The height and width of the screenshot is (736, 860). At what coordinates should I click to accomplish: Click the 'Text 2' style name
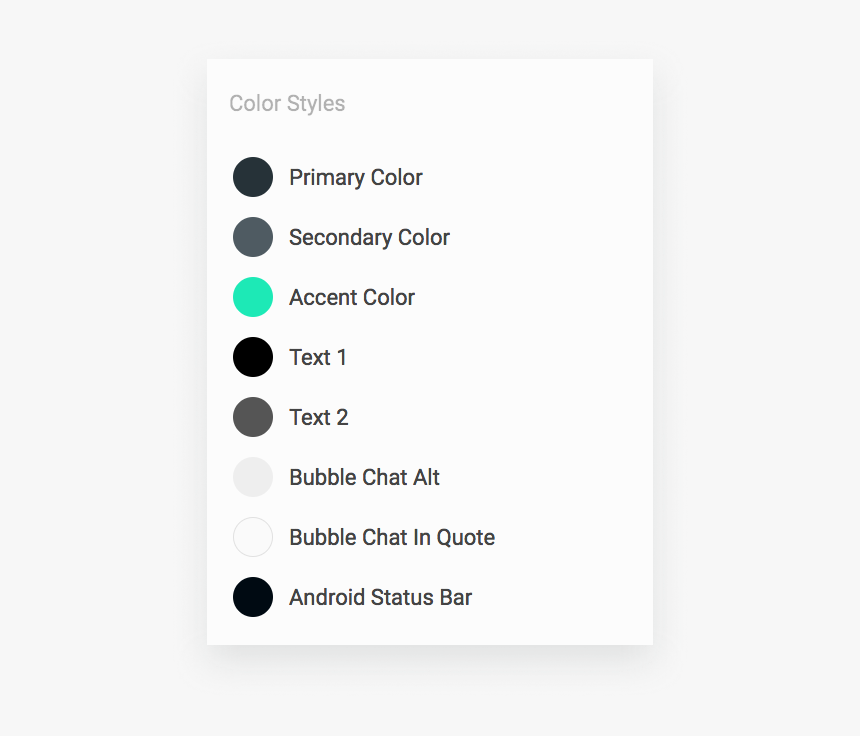[319, 417]
